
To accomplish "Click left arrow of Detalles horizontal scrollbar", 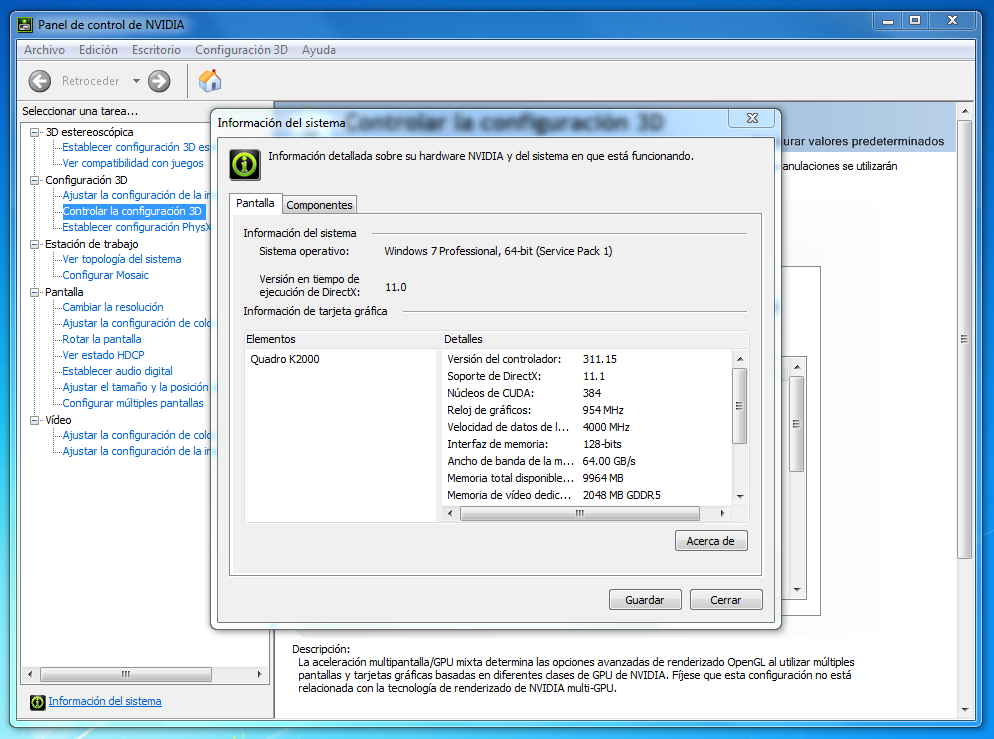I will (450, 513).
